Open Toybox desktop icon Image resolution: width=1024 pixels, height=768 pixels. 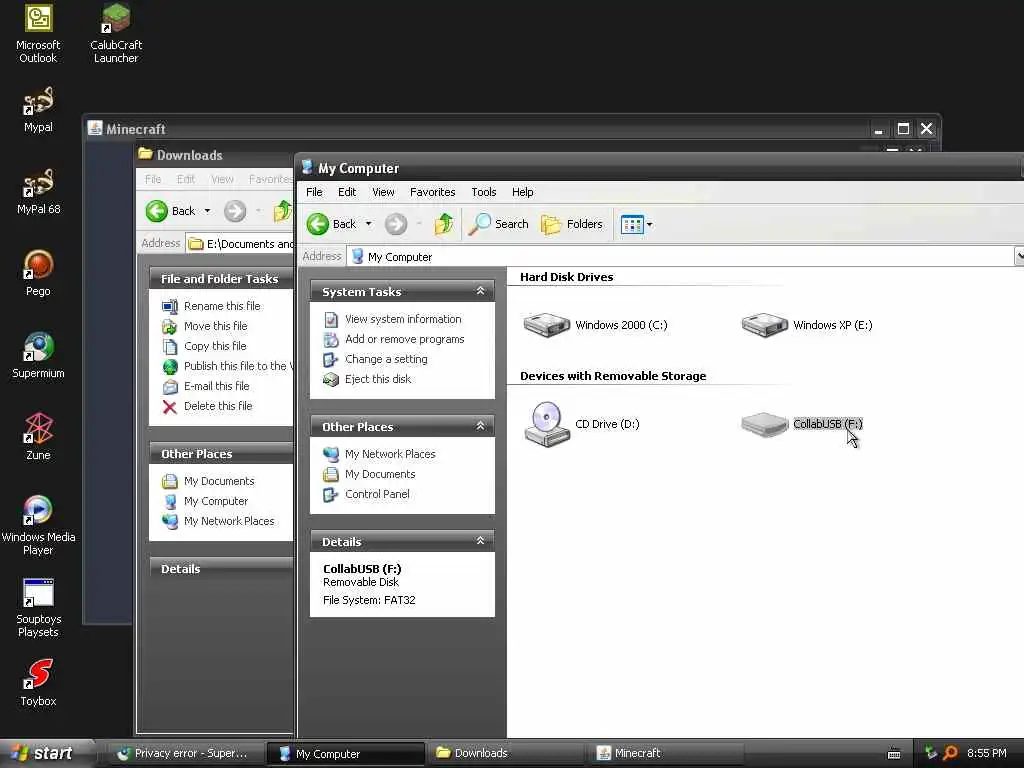pos(39,683)
